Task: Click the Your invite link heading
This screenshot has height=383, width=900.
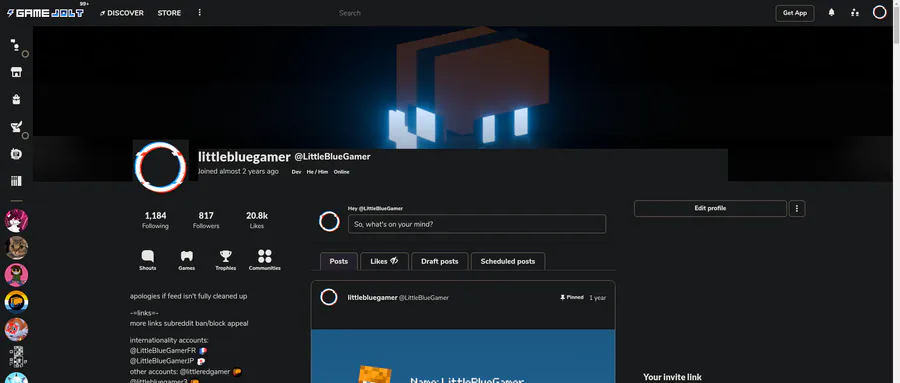Action: pos(672,377)
